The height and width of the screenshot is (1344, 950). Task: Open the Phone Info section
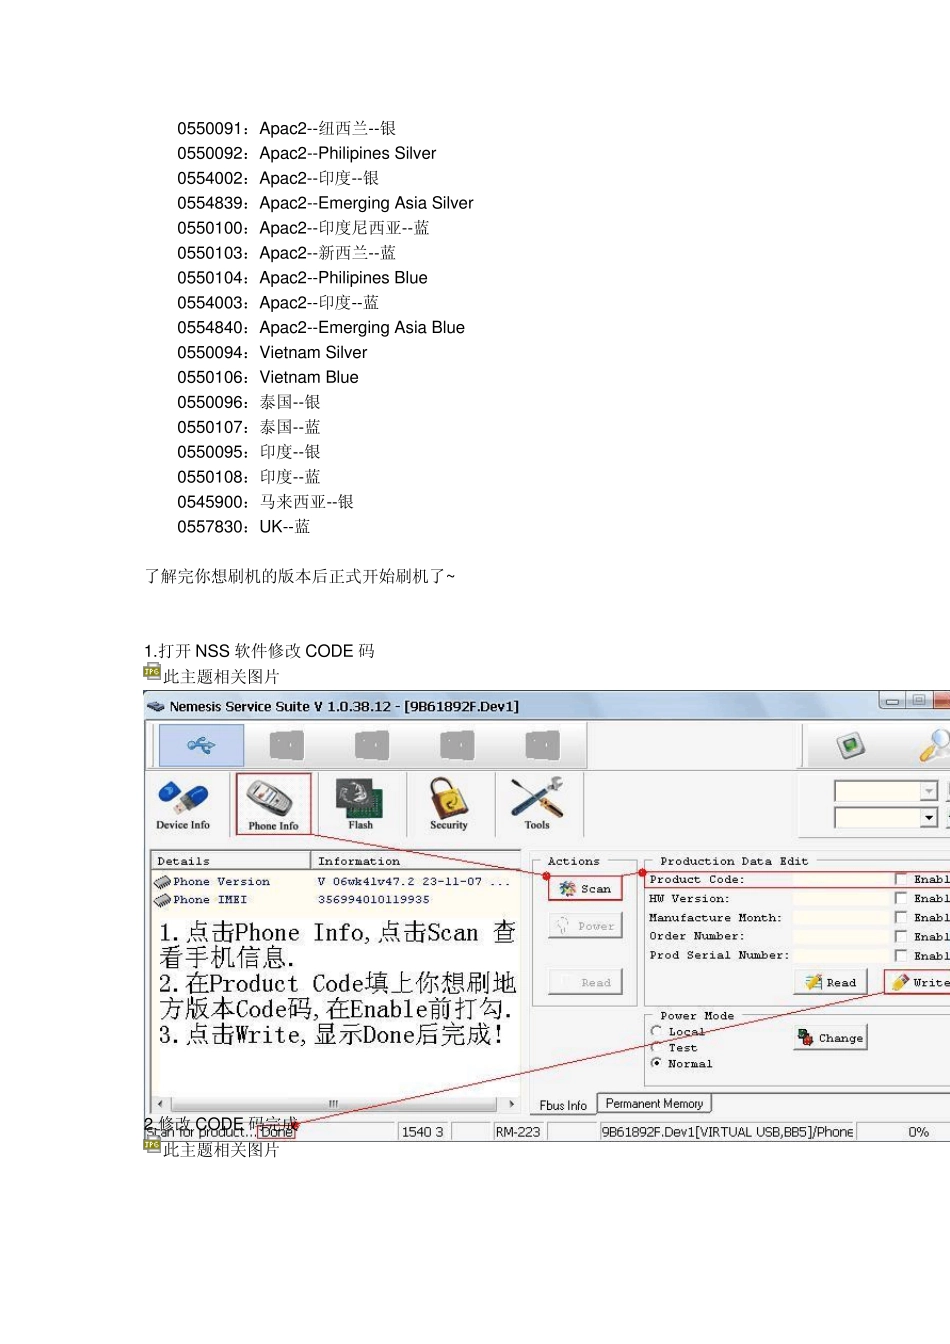point(273,804)
